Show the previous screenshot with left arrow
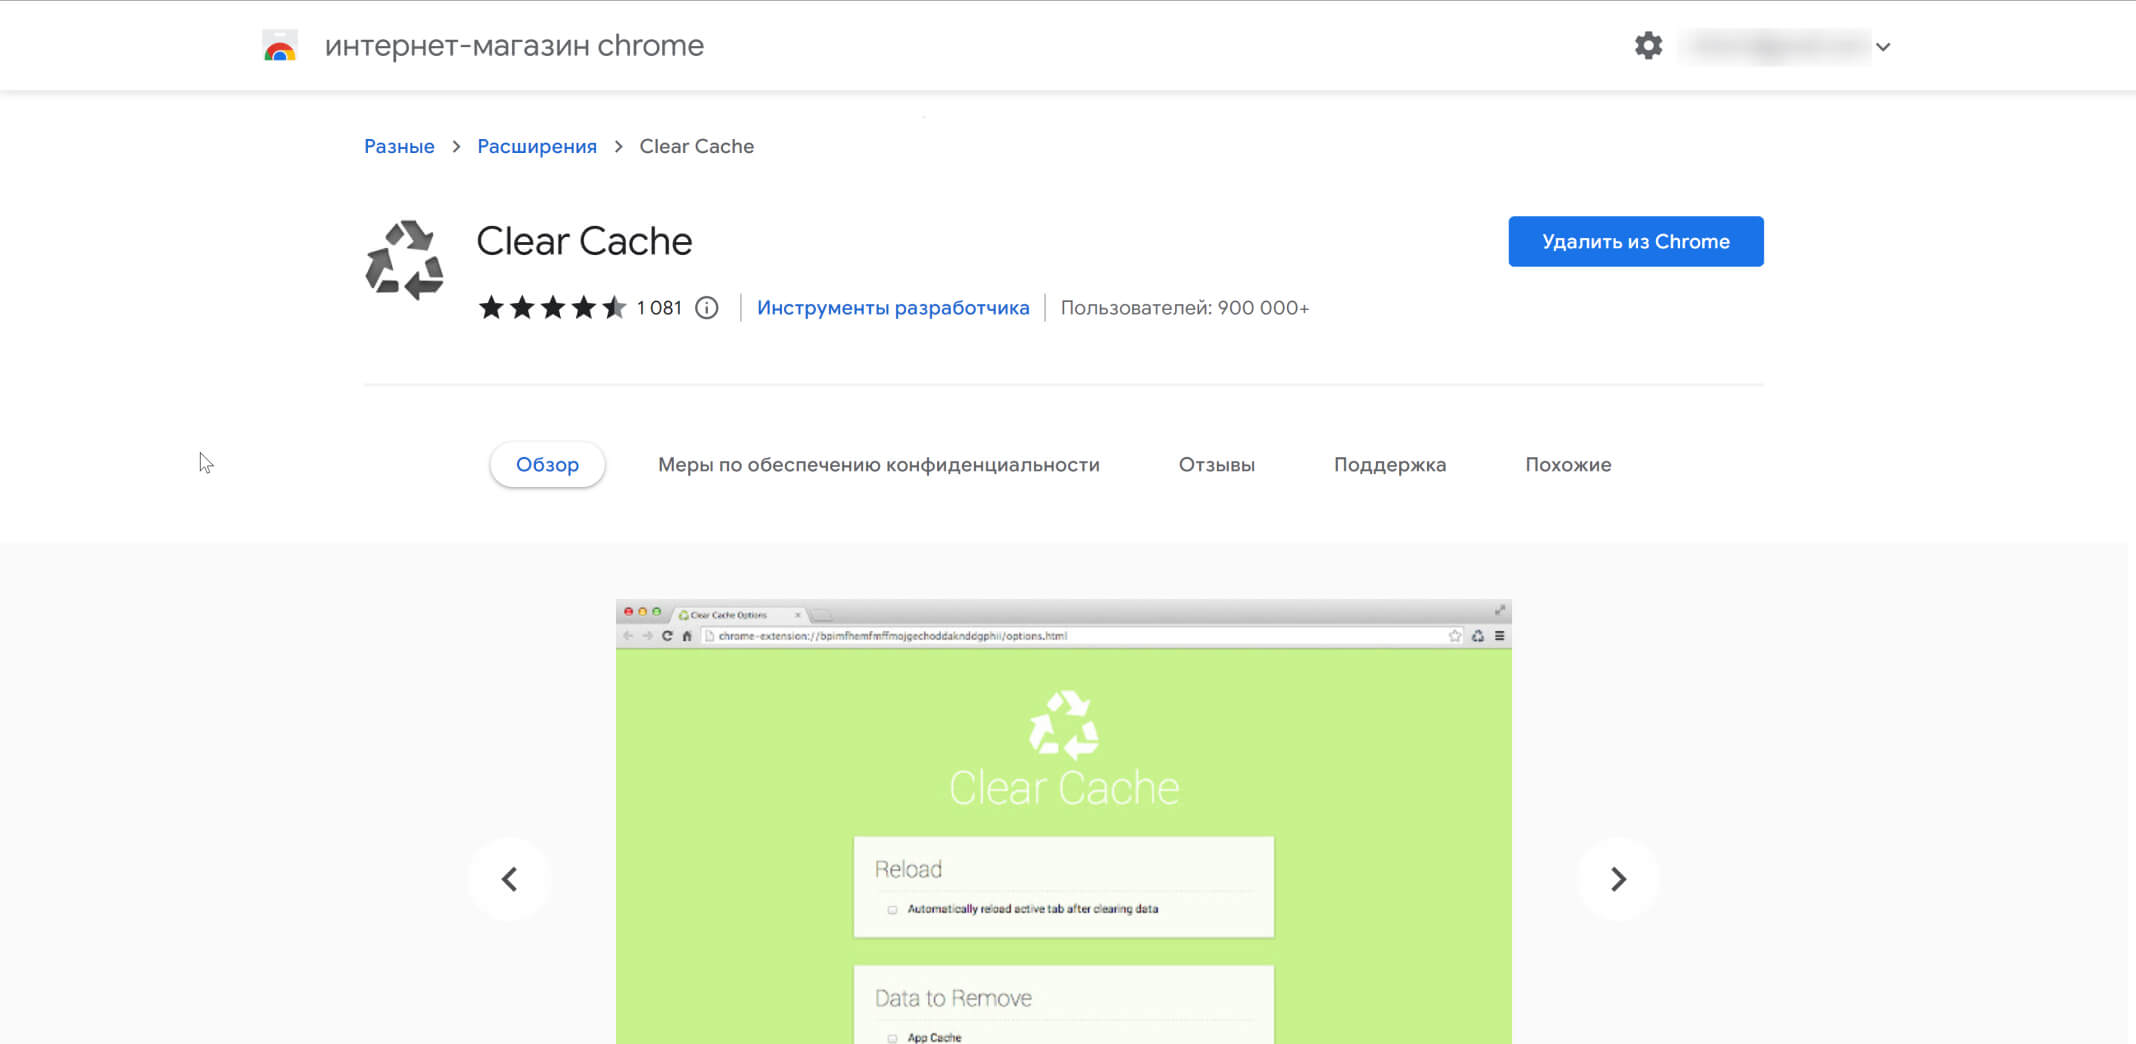The height and width of the screenshot is (1044, 2136). click(510, 879)
